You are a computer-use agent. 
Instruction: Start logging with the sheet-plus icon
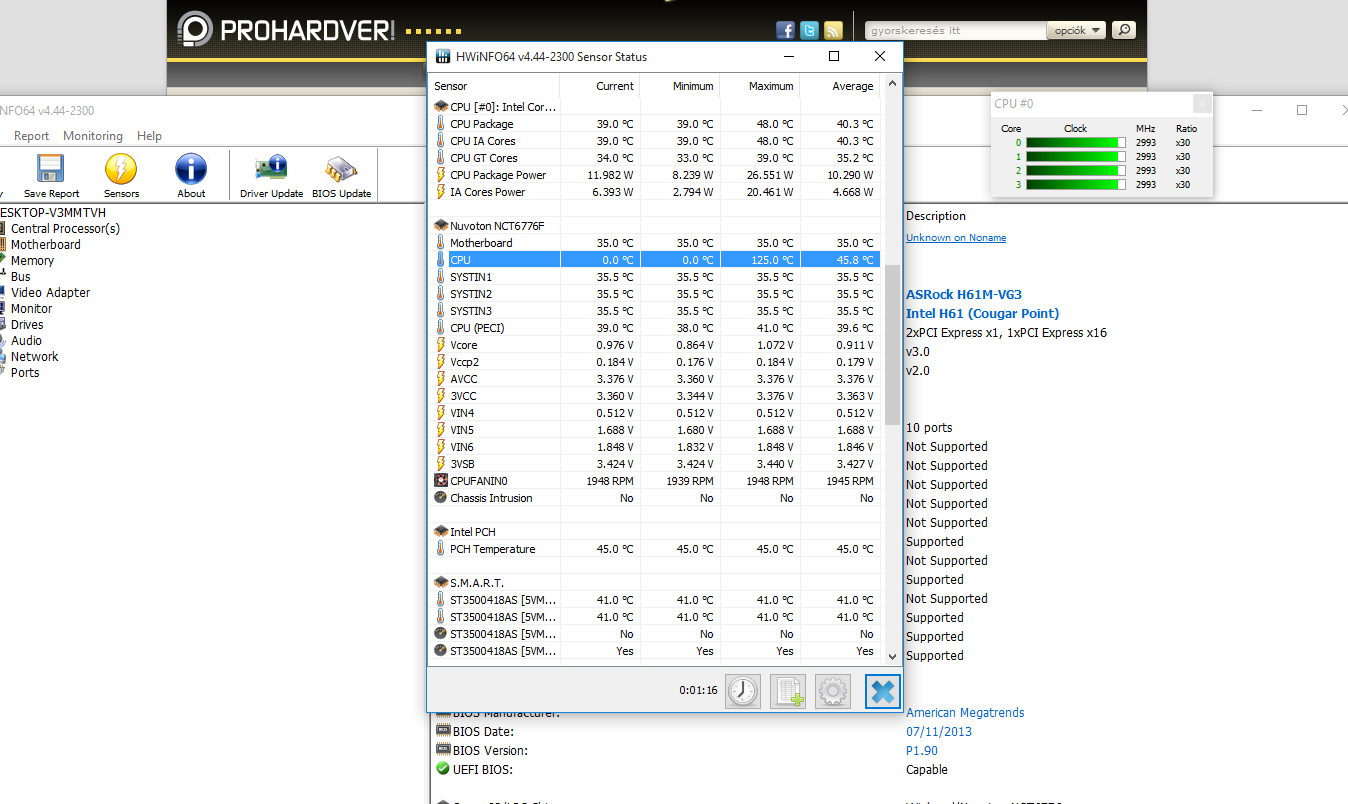click(788, 691)
